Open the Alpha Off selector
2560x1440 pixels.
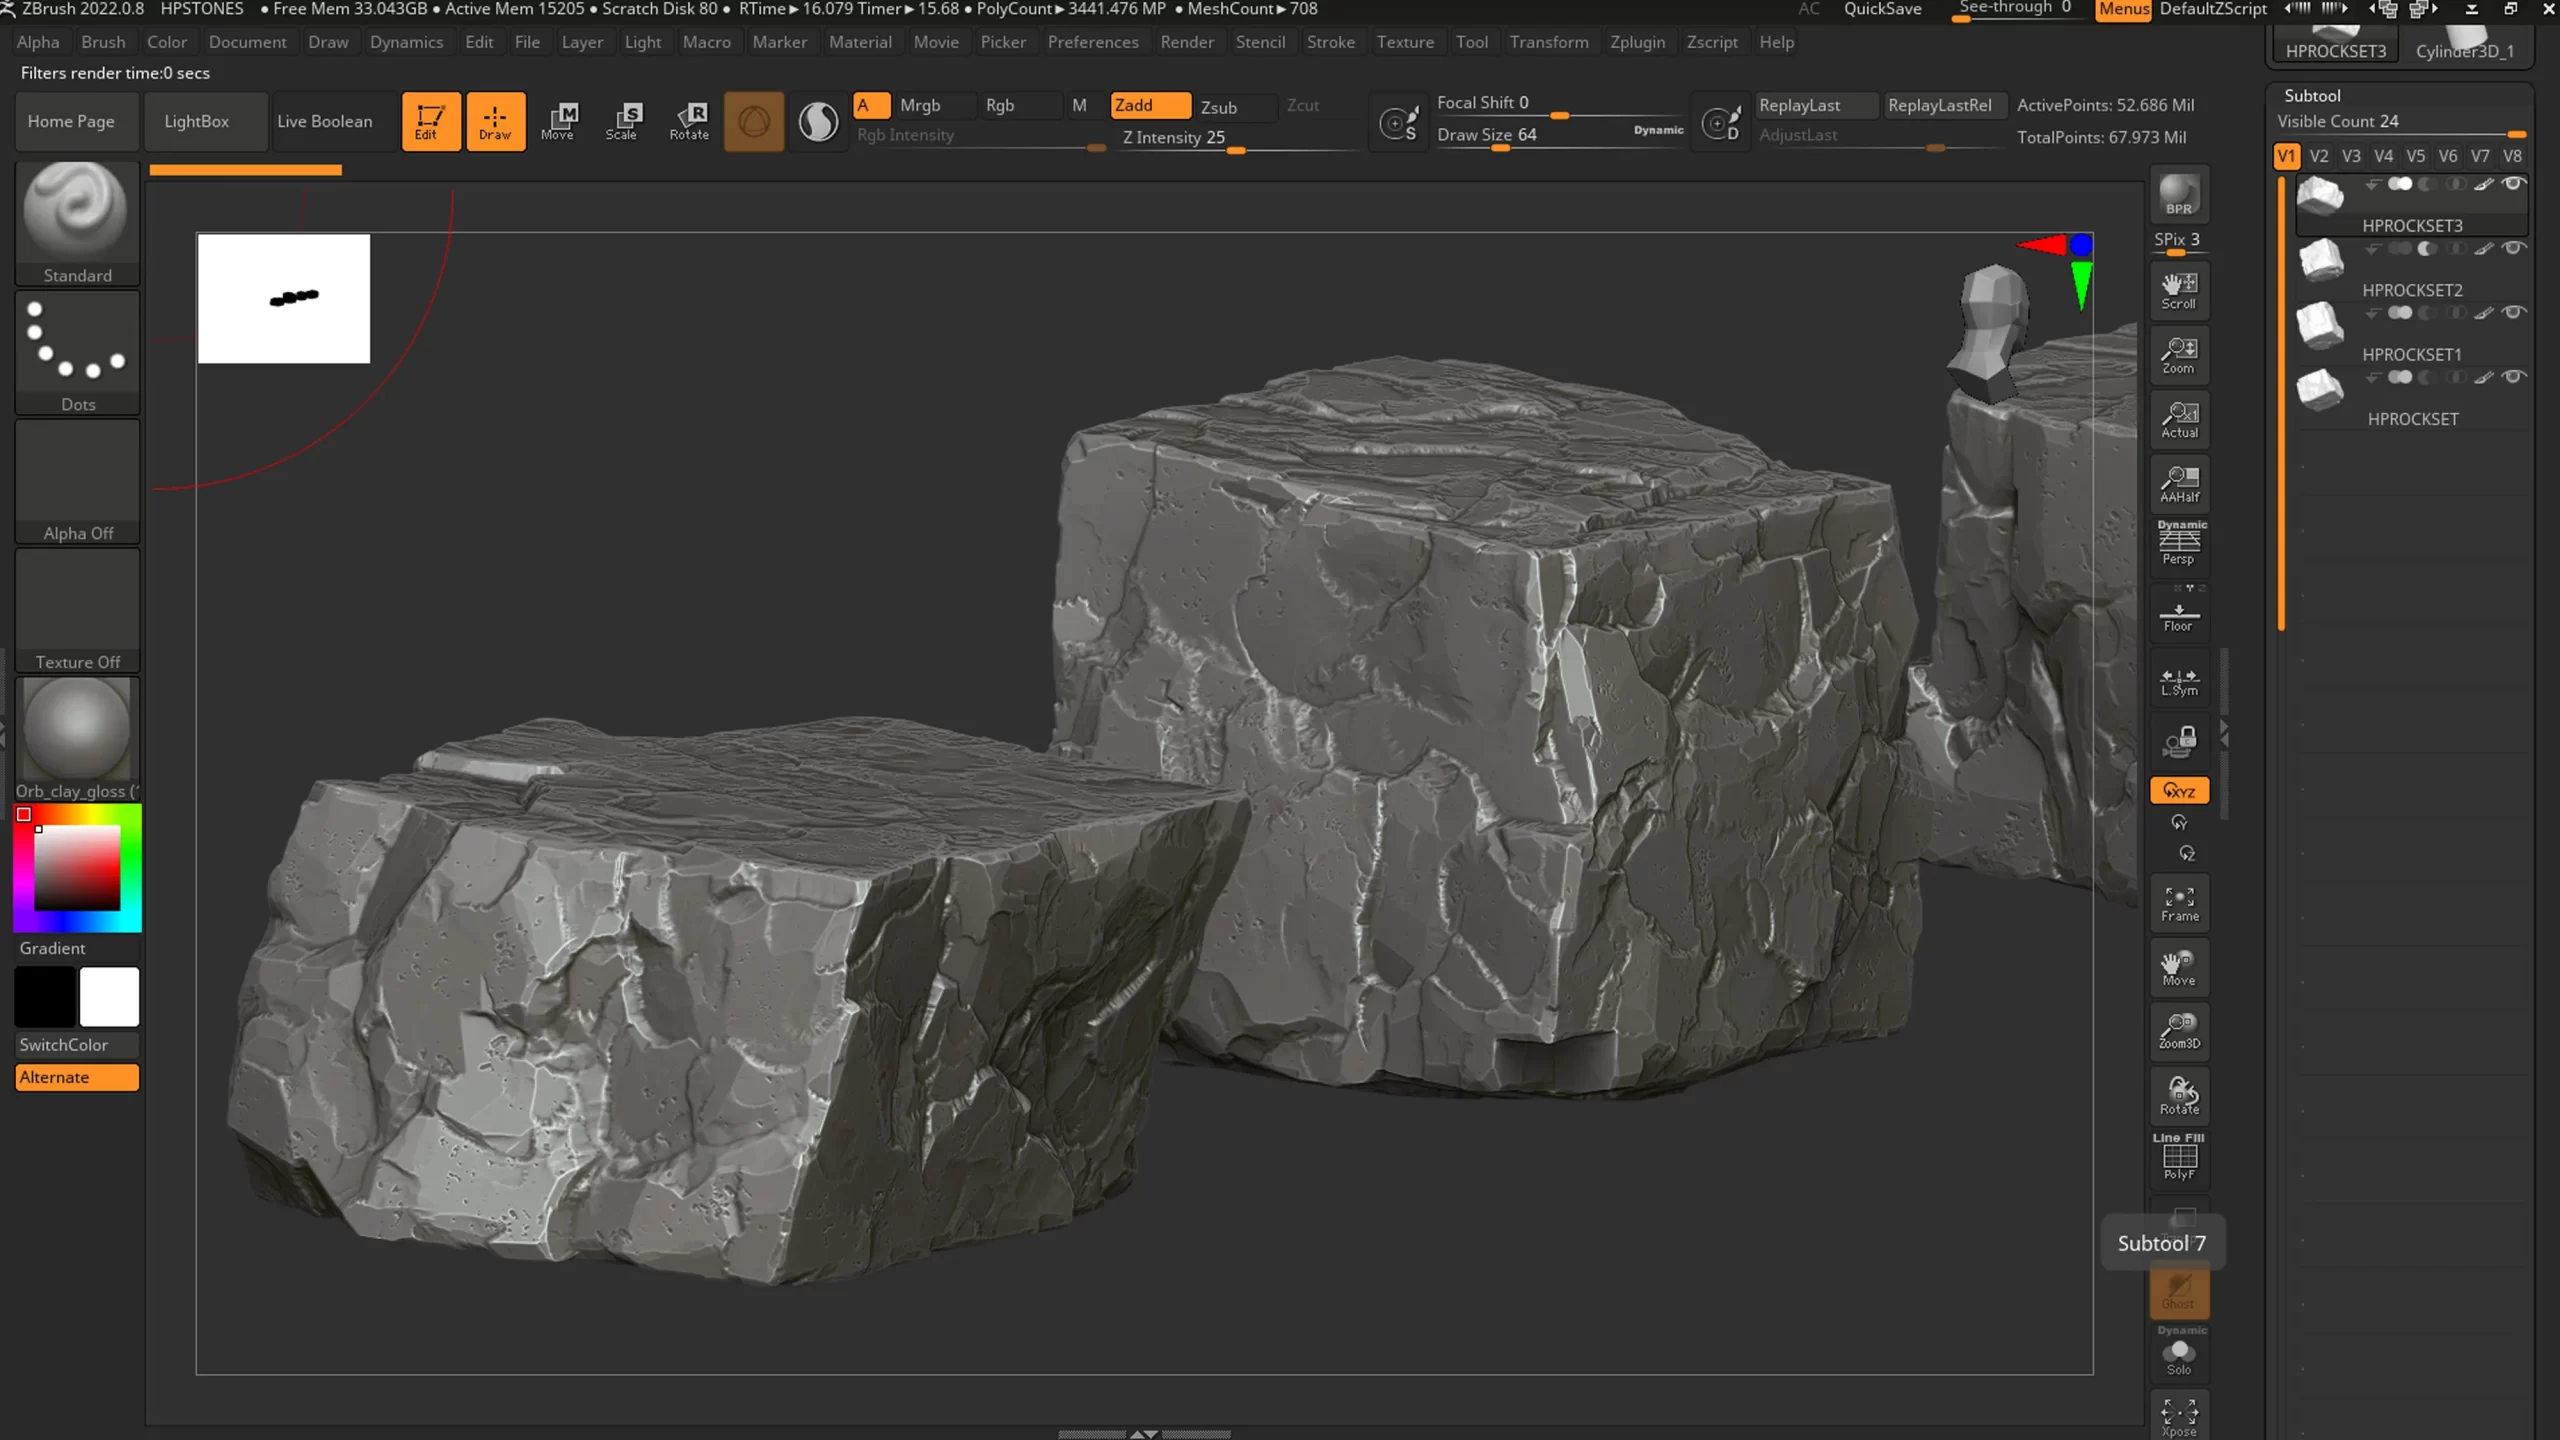pos(77,482)
